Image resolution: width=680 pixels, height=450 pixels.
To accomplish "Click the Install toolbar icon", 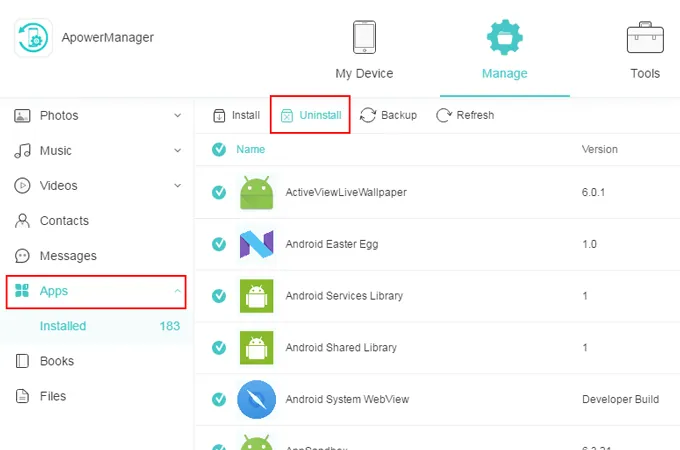I will (x=219, y=116).
